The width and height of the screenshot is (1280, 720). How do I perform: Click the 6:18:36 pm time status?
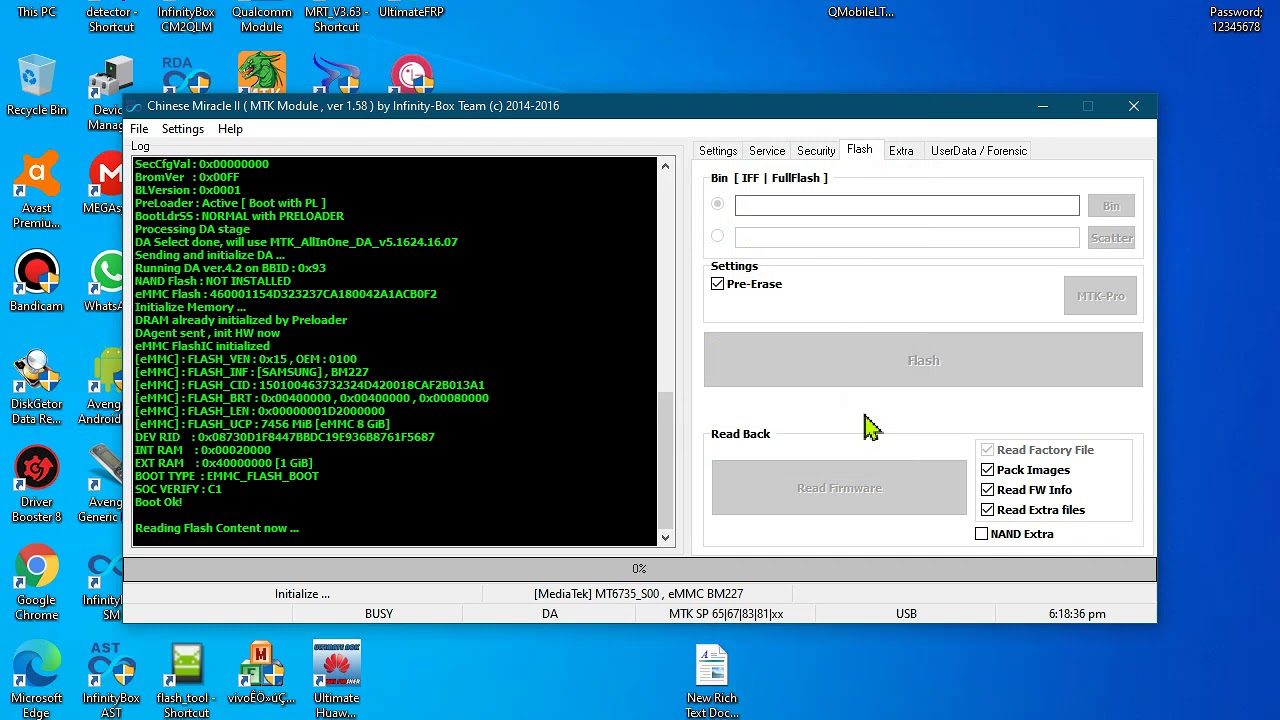pos(1077,614)
